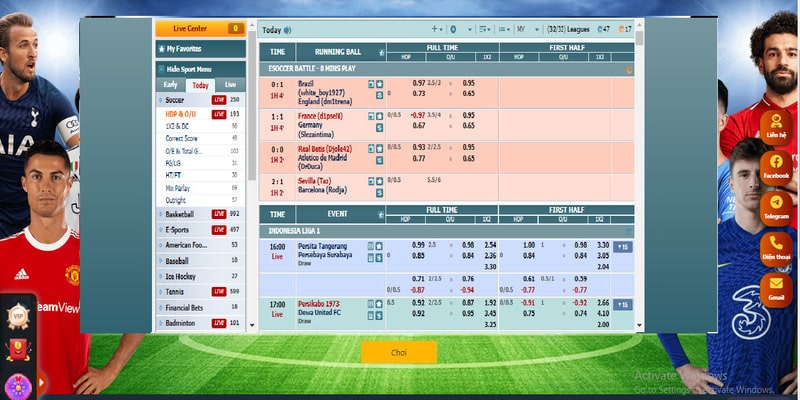Click Brazil home odds 0.97
The width and height of the screenshot is (800, 400).
[x=419, y=83]
